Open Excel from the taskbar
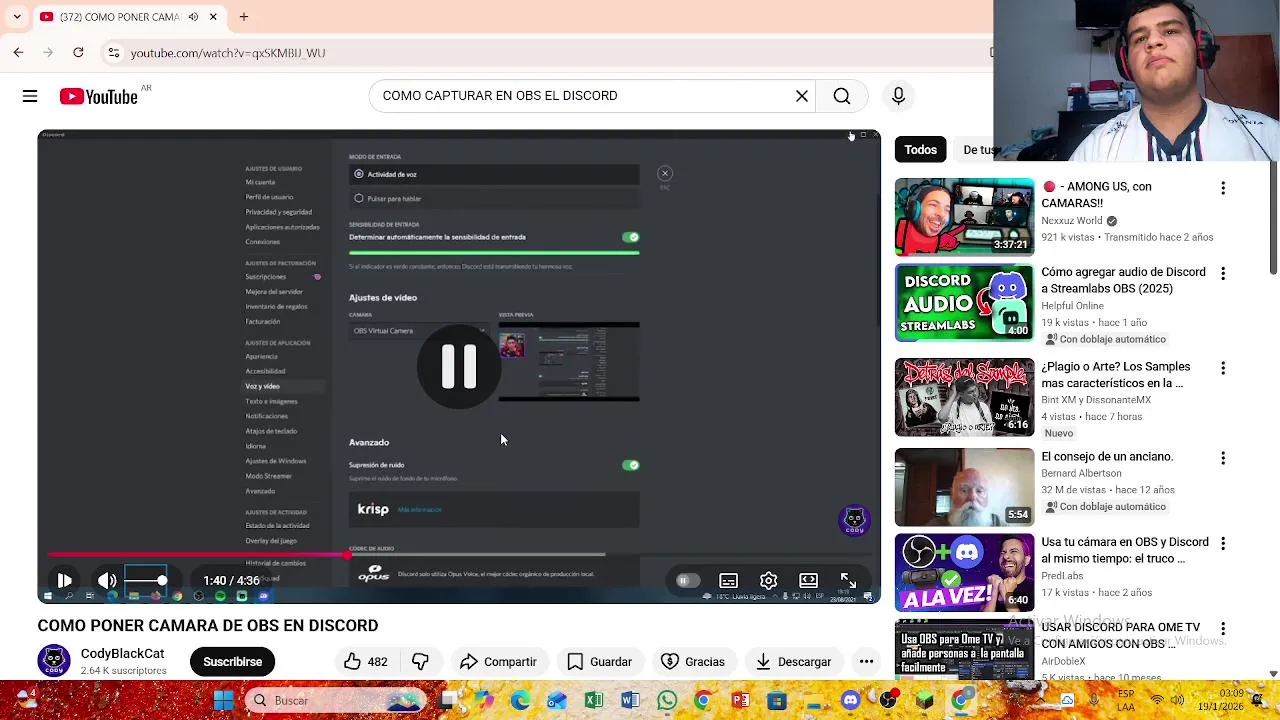This screenshot has height=720, width=1280. (594, 700)
